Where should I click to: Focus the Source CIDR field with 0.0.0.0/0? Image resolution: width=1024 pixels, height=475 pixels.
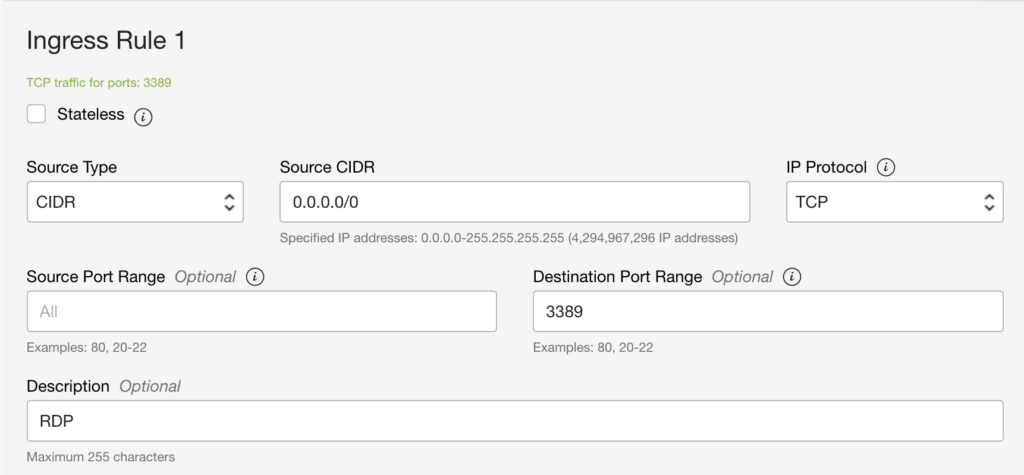click(x=514, y=203)
